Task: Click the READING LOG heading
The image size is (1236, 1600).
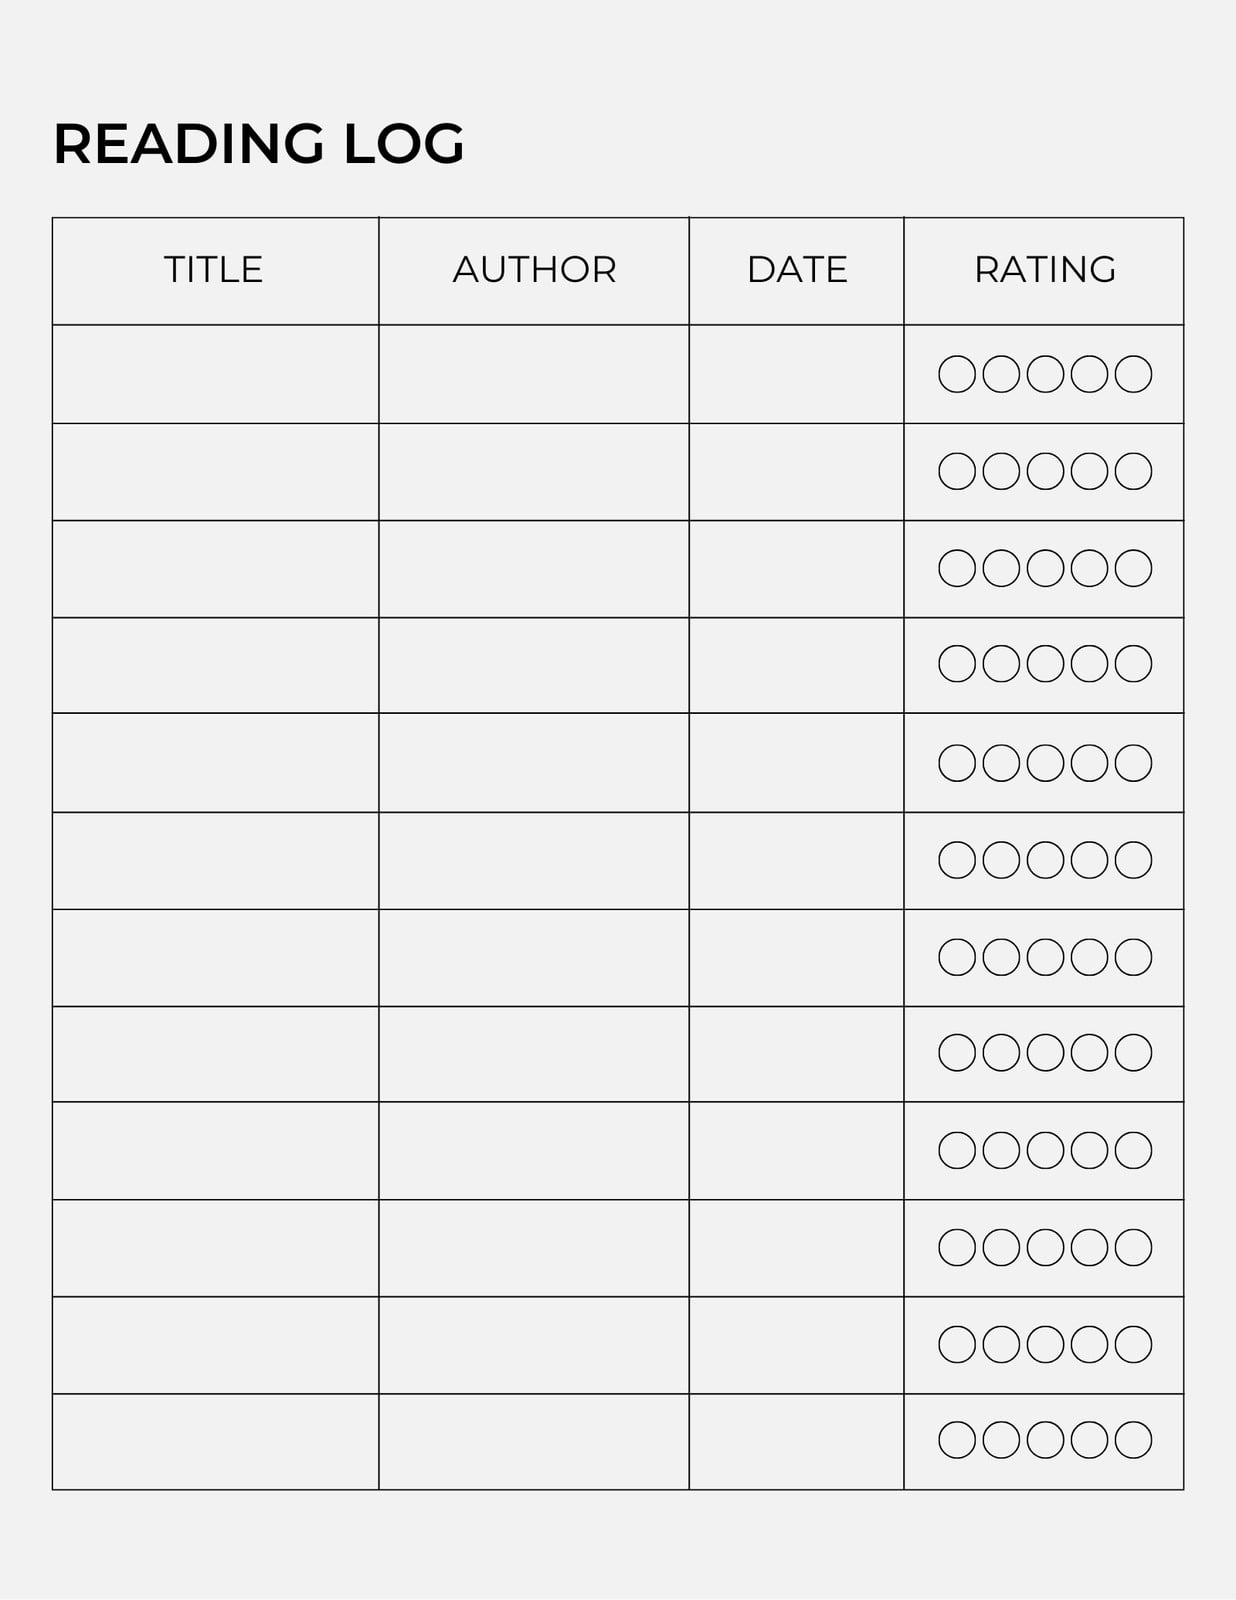Action: pyautogui.click(x=259, y=143)
